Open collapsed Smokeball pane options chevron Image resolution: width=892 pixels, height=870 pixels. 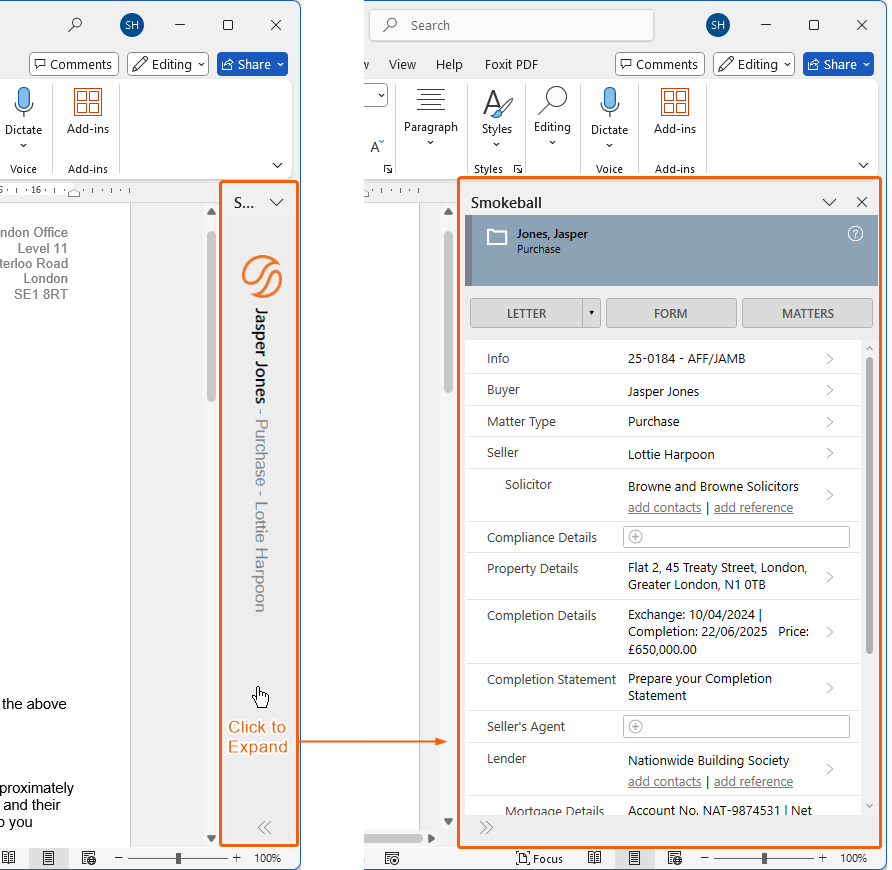coord(276,203)
